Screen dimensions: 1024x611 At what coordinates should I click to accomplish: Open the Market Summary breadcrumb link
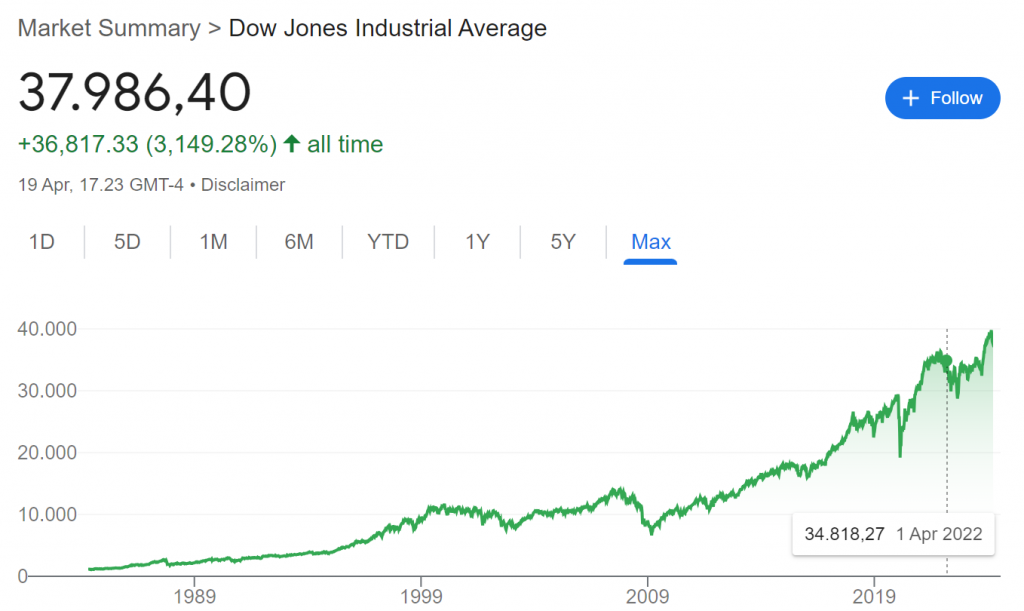(109, 28)
